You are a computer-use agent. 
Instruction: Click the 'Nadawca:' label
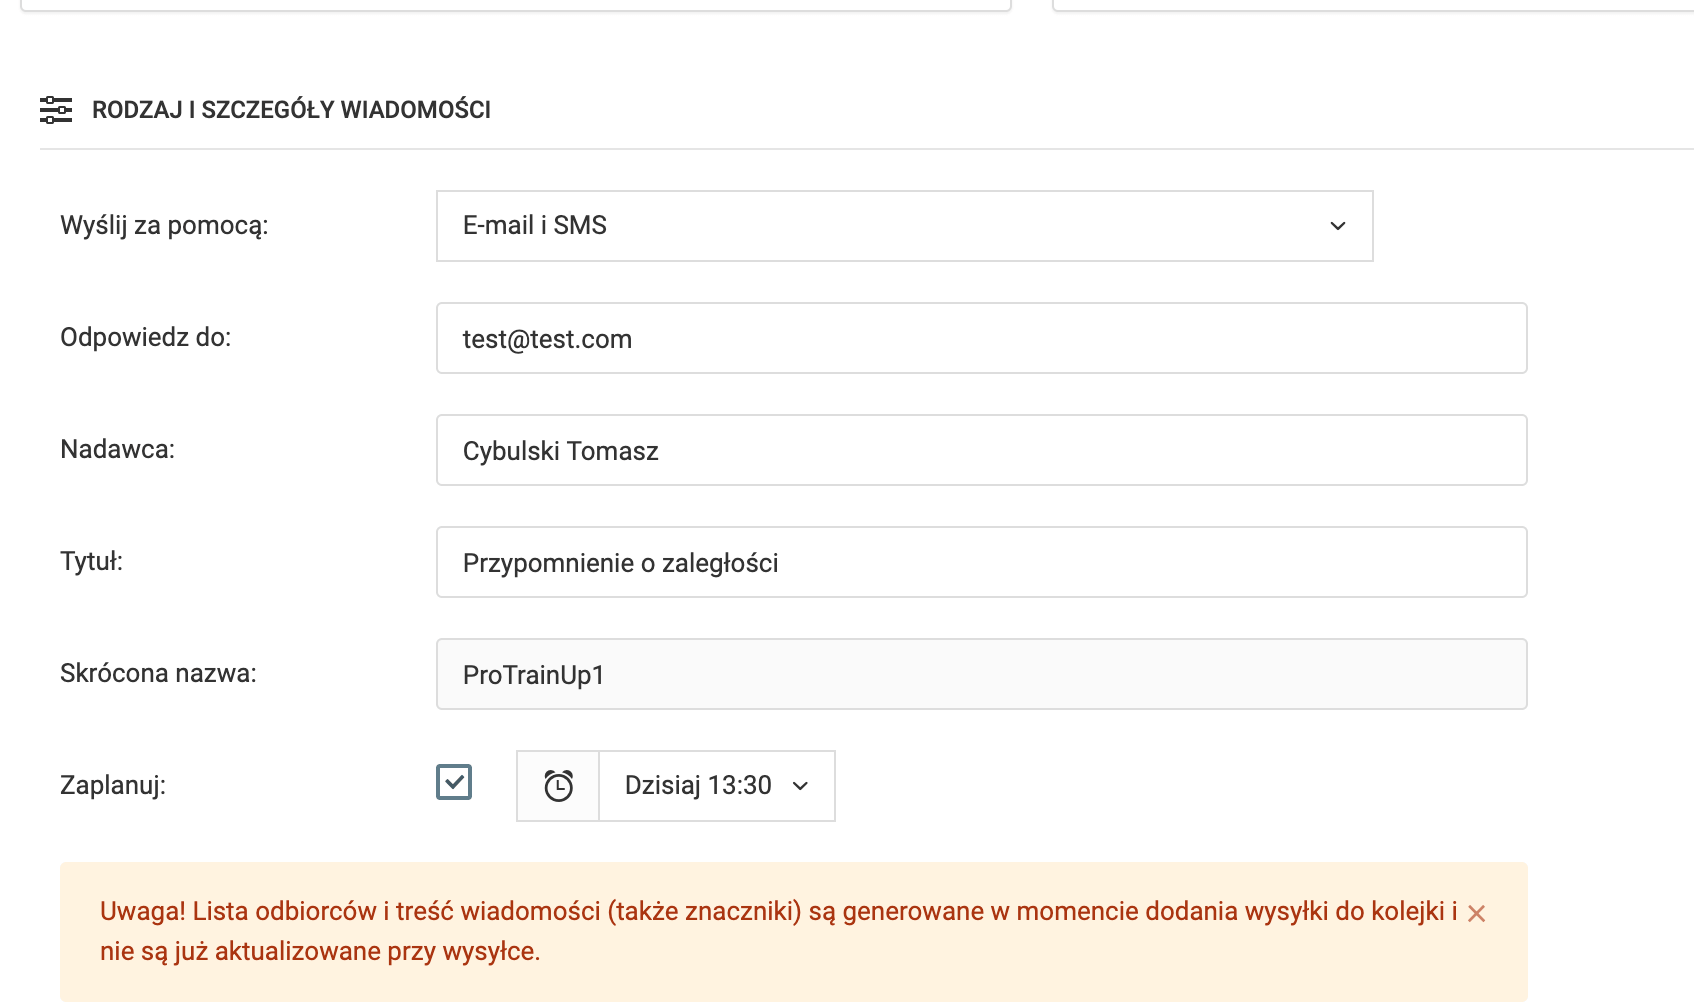(118, 449)
